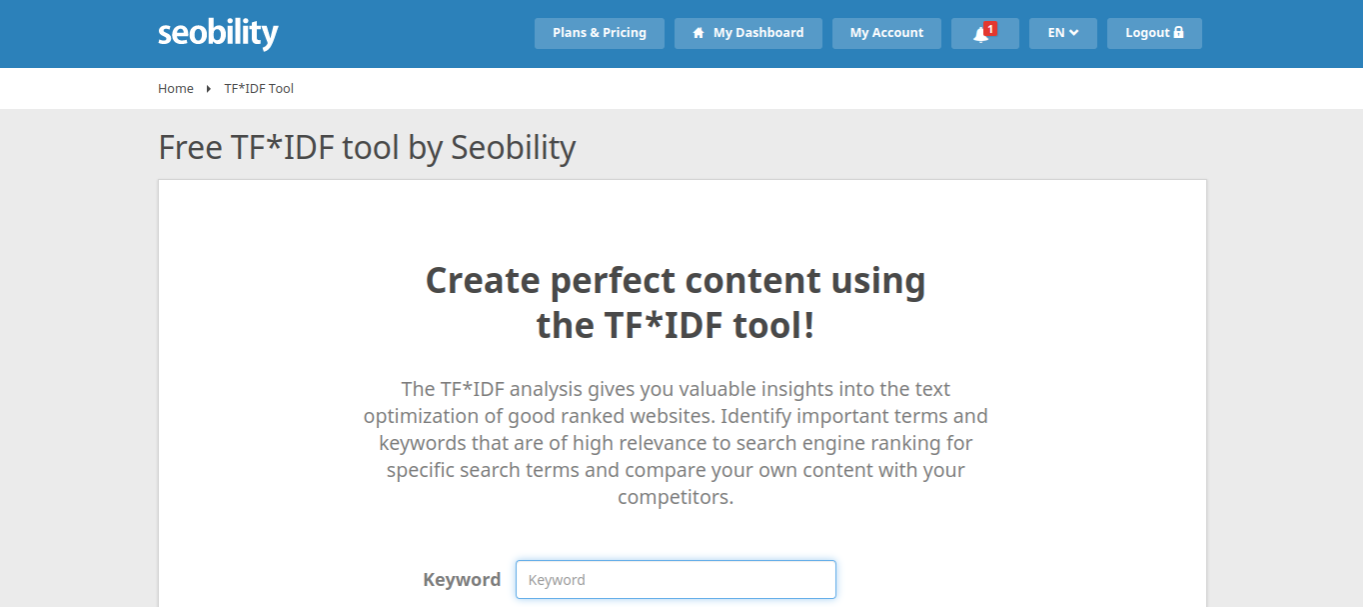Click the chevron arrow next to EN
Viewport: 1363px width, 607px height.
1074,33
